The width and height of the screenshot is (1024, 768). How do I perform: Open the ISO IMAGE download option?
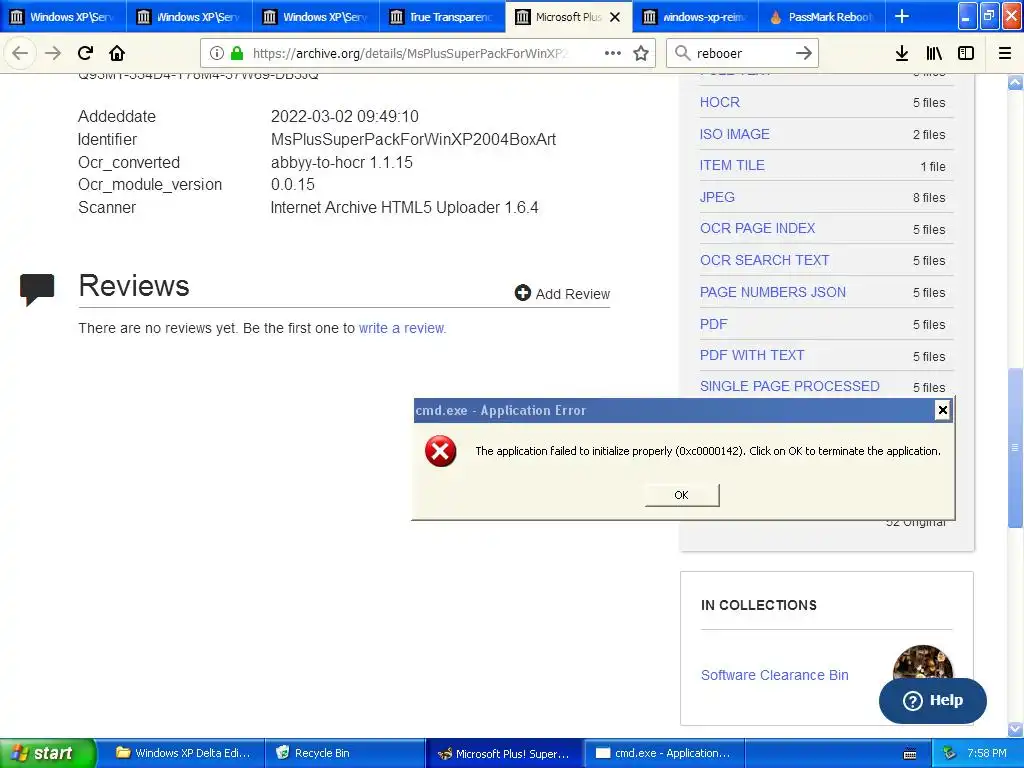click(x=735, y=134)
